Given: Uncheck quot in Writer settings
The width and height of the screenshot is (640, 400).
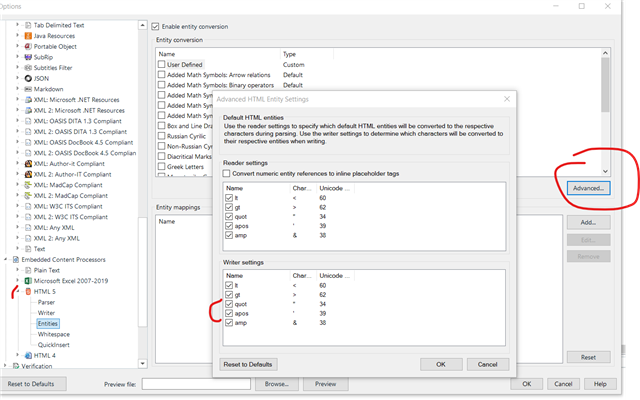Looking at the screenshot, I should click(x=229, y=304).
